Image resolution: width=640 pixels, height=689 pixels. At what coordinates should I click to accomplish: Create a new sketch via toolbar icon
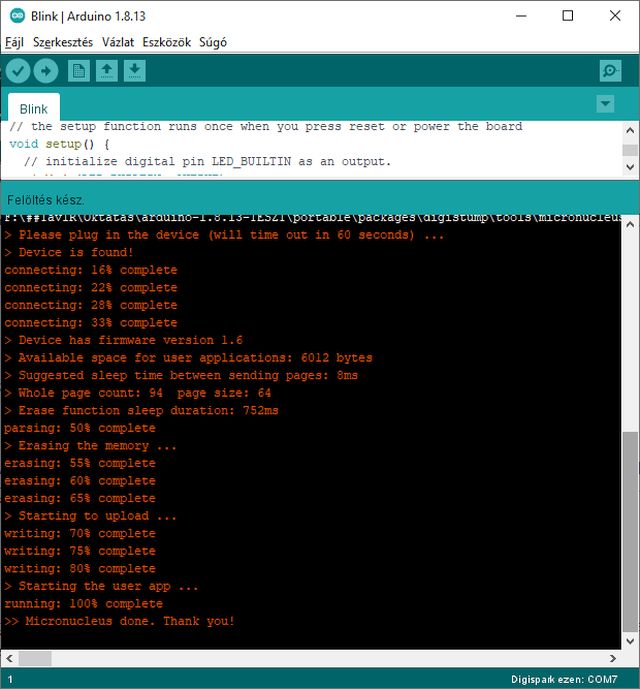(x=79, y=71)
